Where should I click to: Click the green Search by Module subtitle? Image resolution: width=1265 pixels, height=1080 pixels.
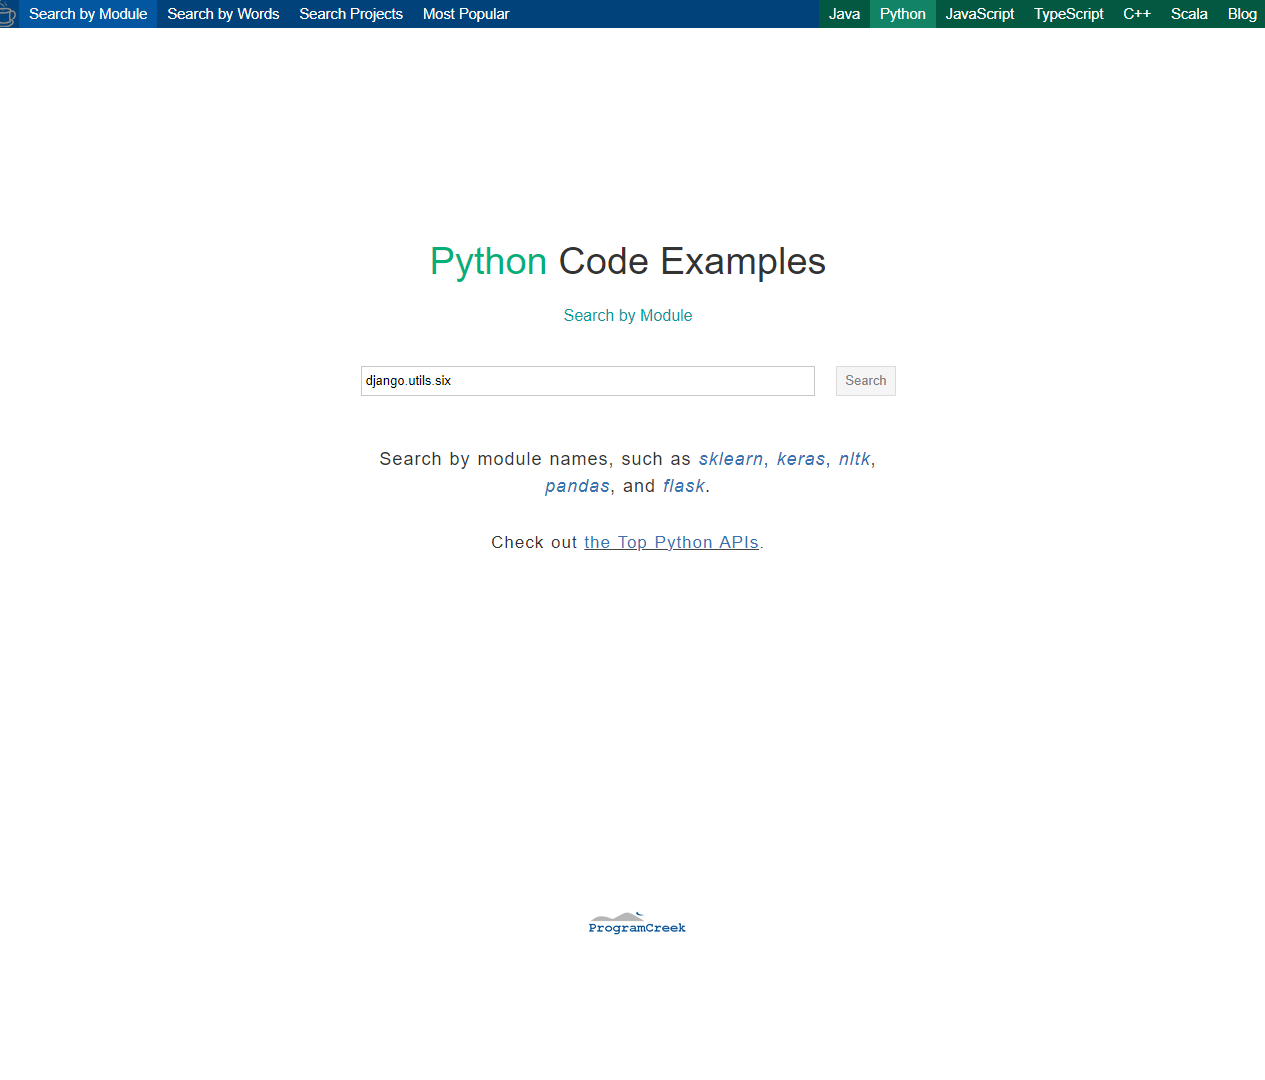628,315
